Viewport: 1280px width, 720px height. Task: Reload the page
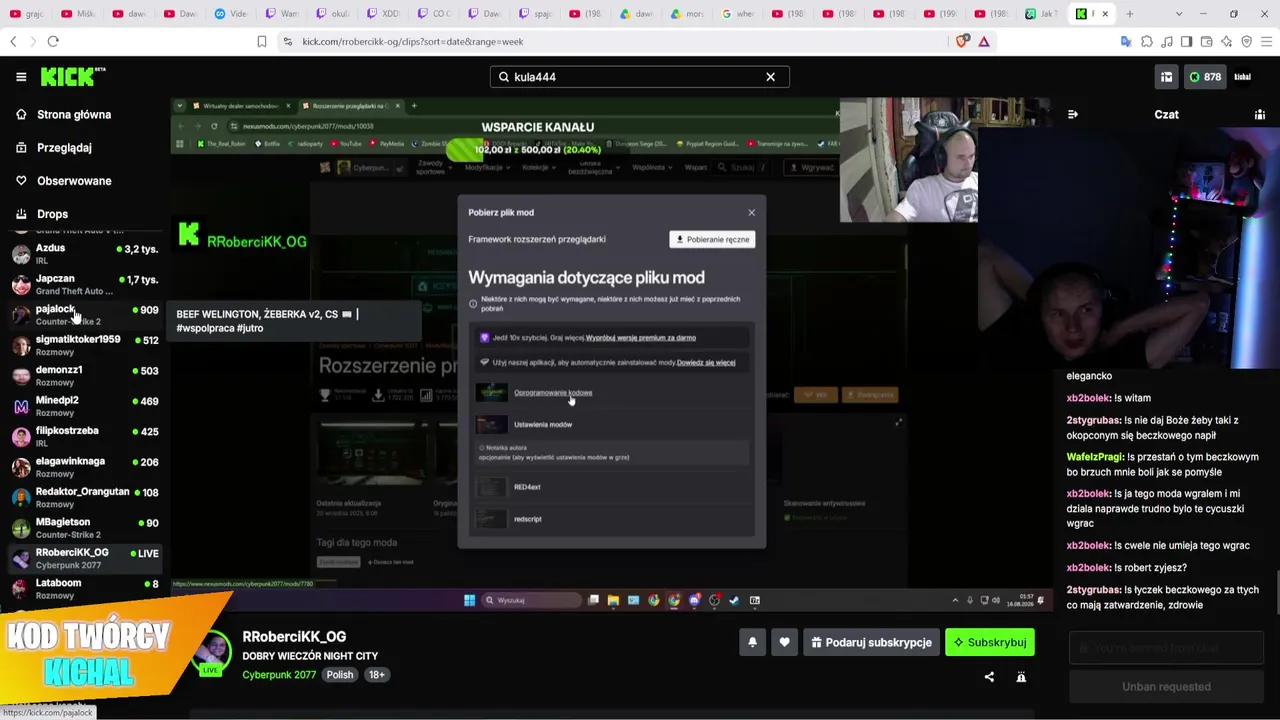pyautogui.click(x=53, y=42)
